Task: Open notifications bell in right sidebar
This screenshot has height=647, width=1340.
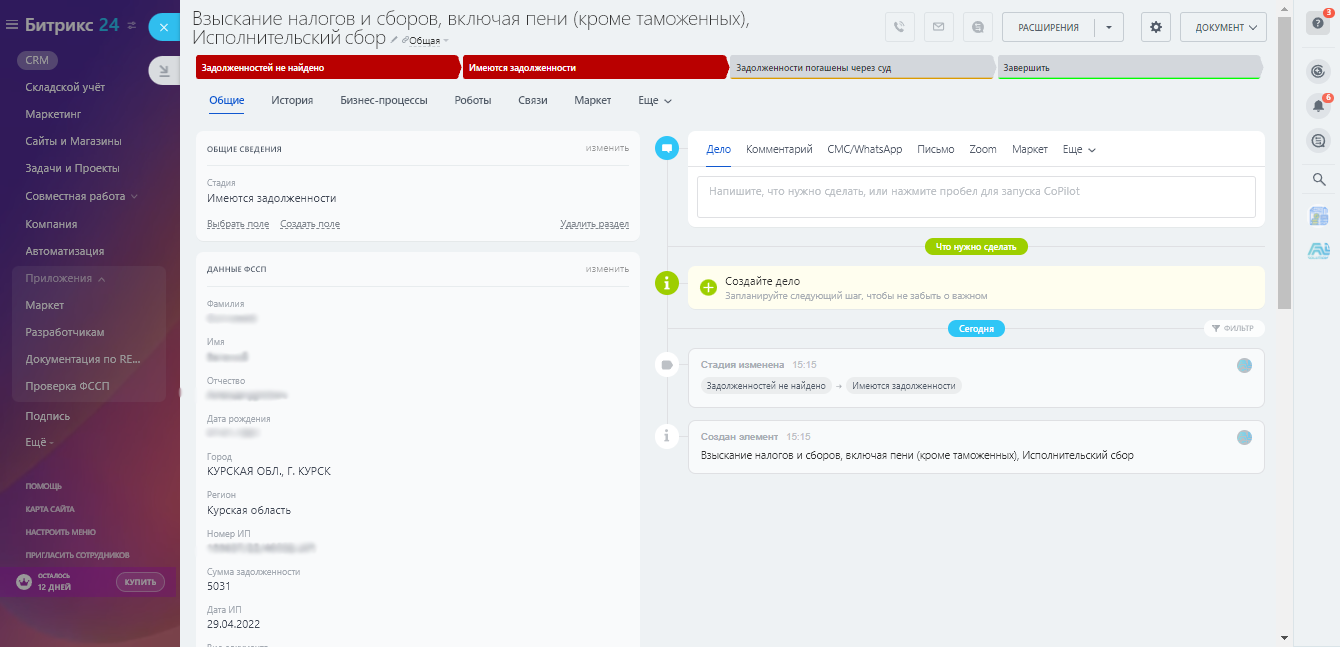Action: coord(1319,105)
